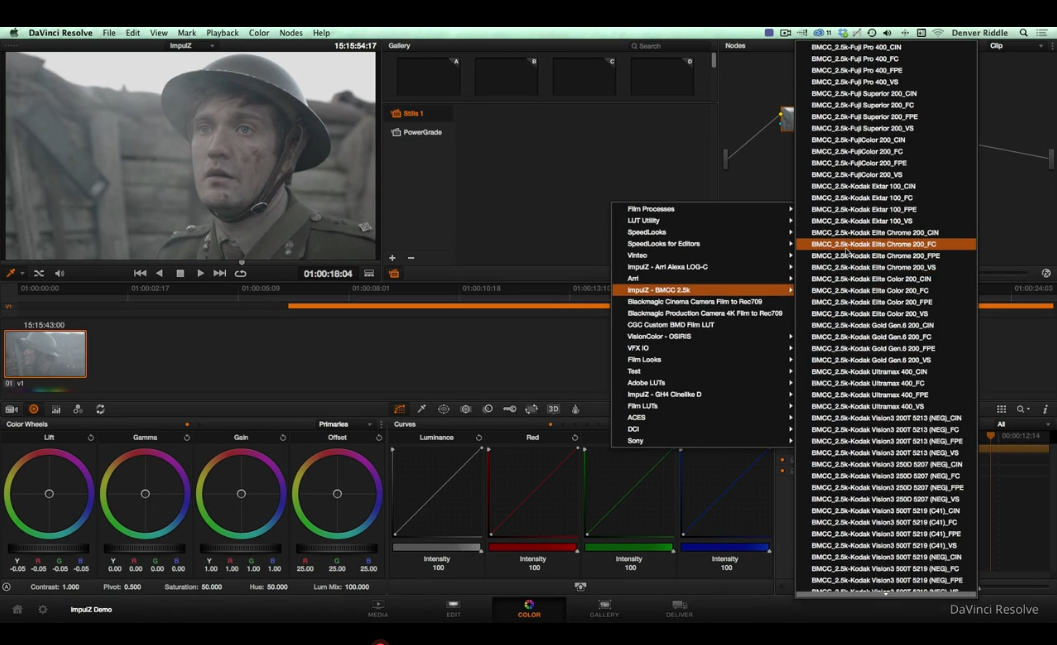Open the Nodes menu in menu bar
The image size is (1057, 645).
[x=291, y=32]
